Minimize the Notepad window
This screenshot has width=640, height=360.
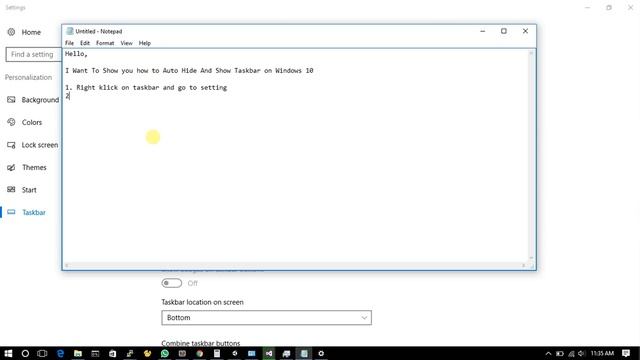pyautogui.click(x=482, y=31)
